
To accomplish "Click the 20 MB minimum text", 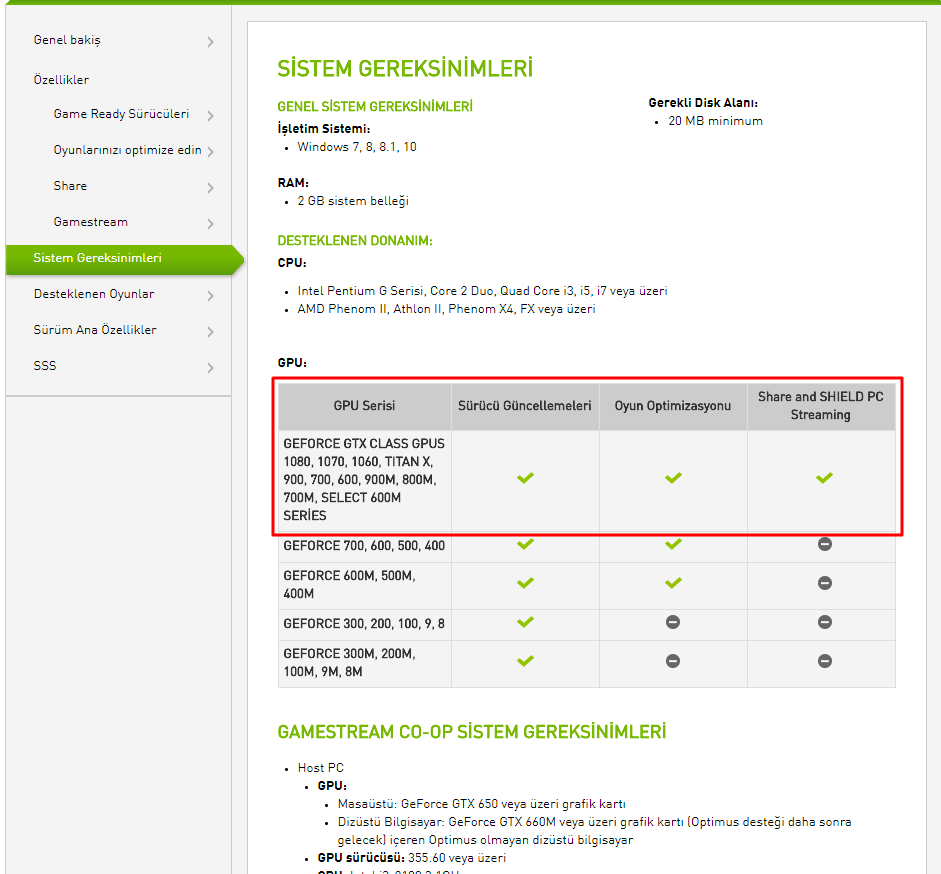I will click(x=715, y=121).
